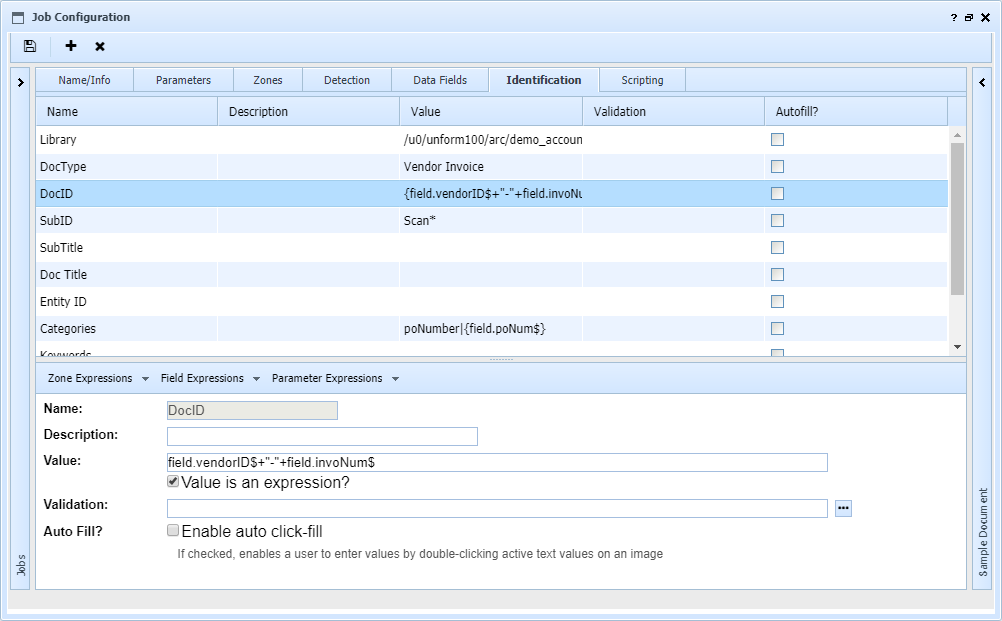The image size is (1002, 621).
Task: Switch to the Scripting tab
Action: point(642,80)
